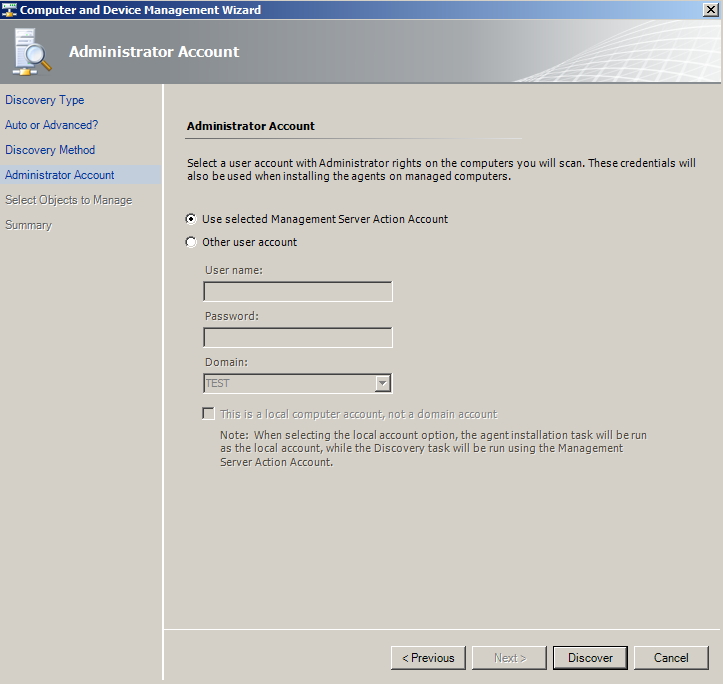Image resolution: width=723 pixels, height=684 pixels.
Task: Select the Administrator Account step in sidebar
Action: point(60,175)
